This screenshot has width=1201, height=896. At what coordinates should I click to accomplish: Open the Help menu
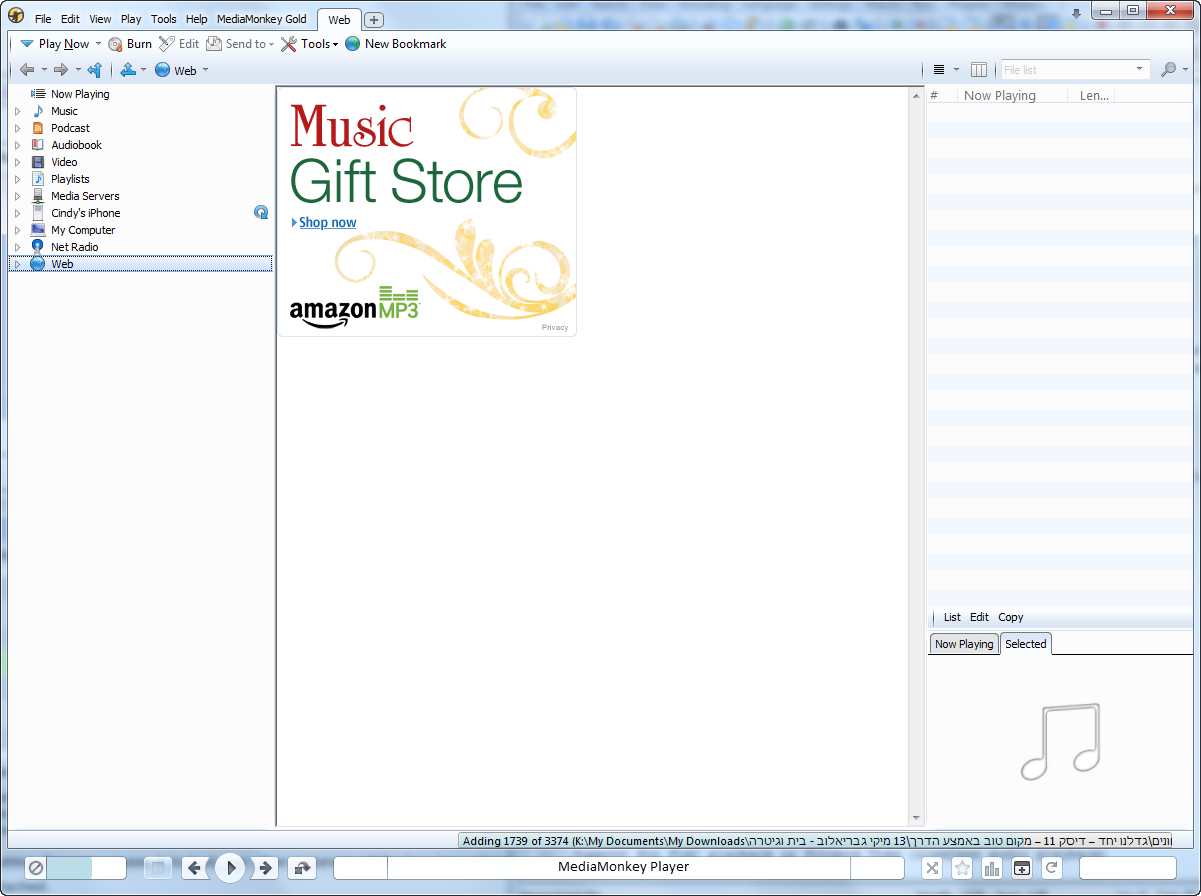(196, 19)
